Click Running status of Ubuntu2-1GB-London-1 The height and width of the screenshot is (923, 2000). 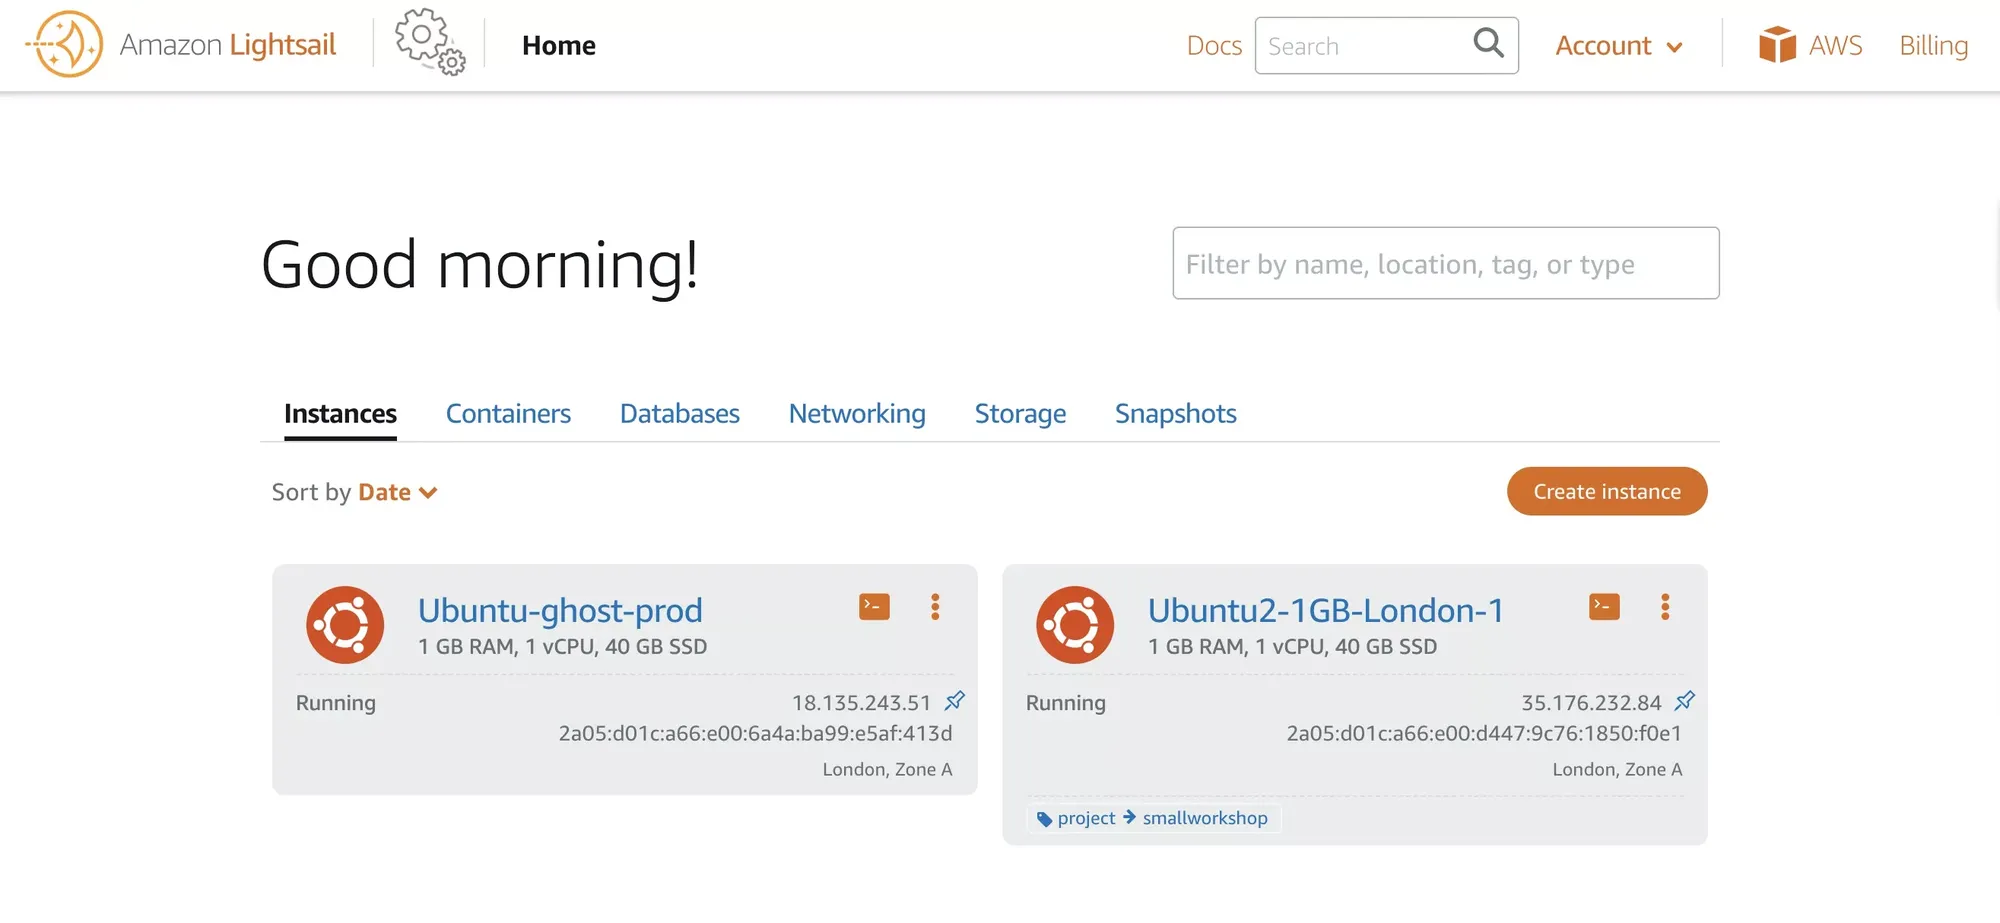(1066, 703)
